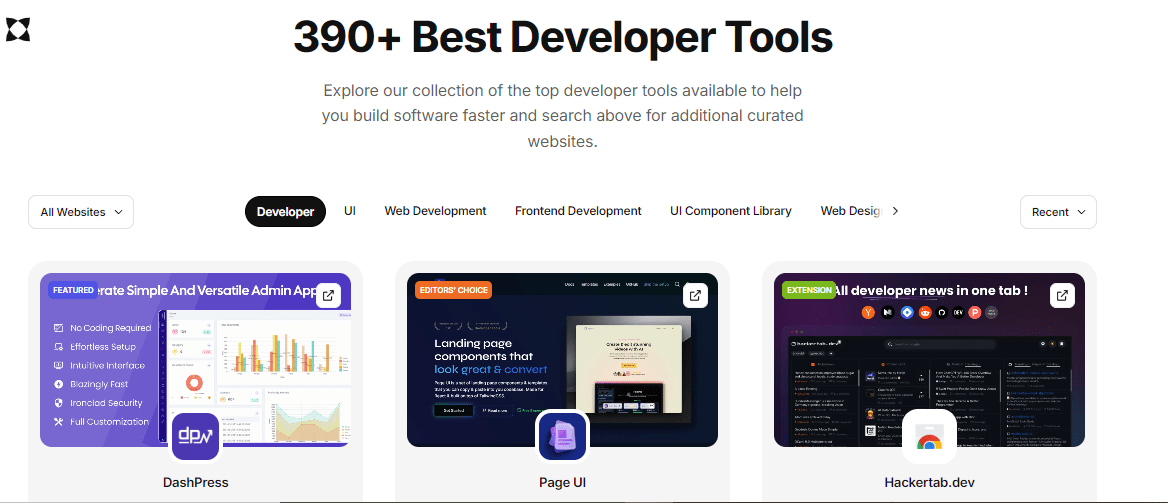Screen dimensions: 1168x503
Task: Select the Web Development category tab
Action: pyautogui.click(x=436, y=211)
